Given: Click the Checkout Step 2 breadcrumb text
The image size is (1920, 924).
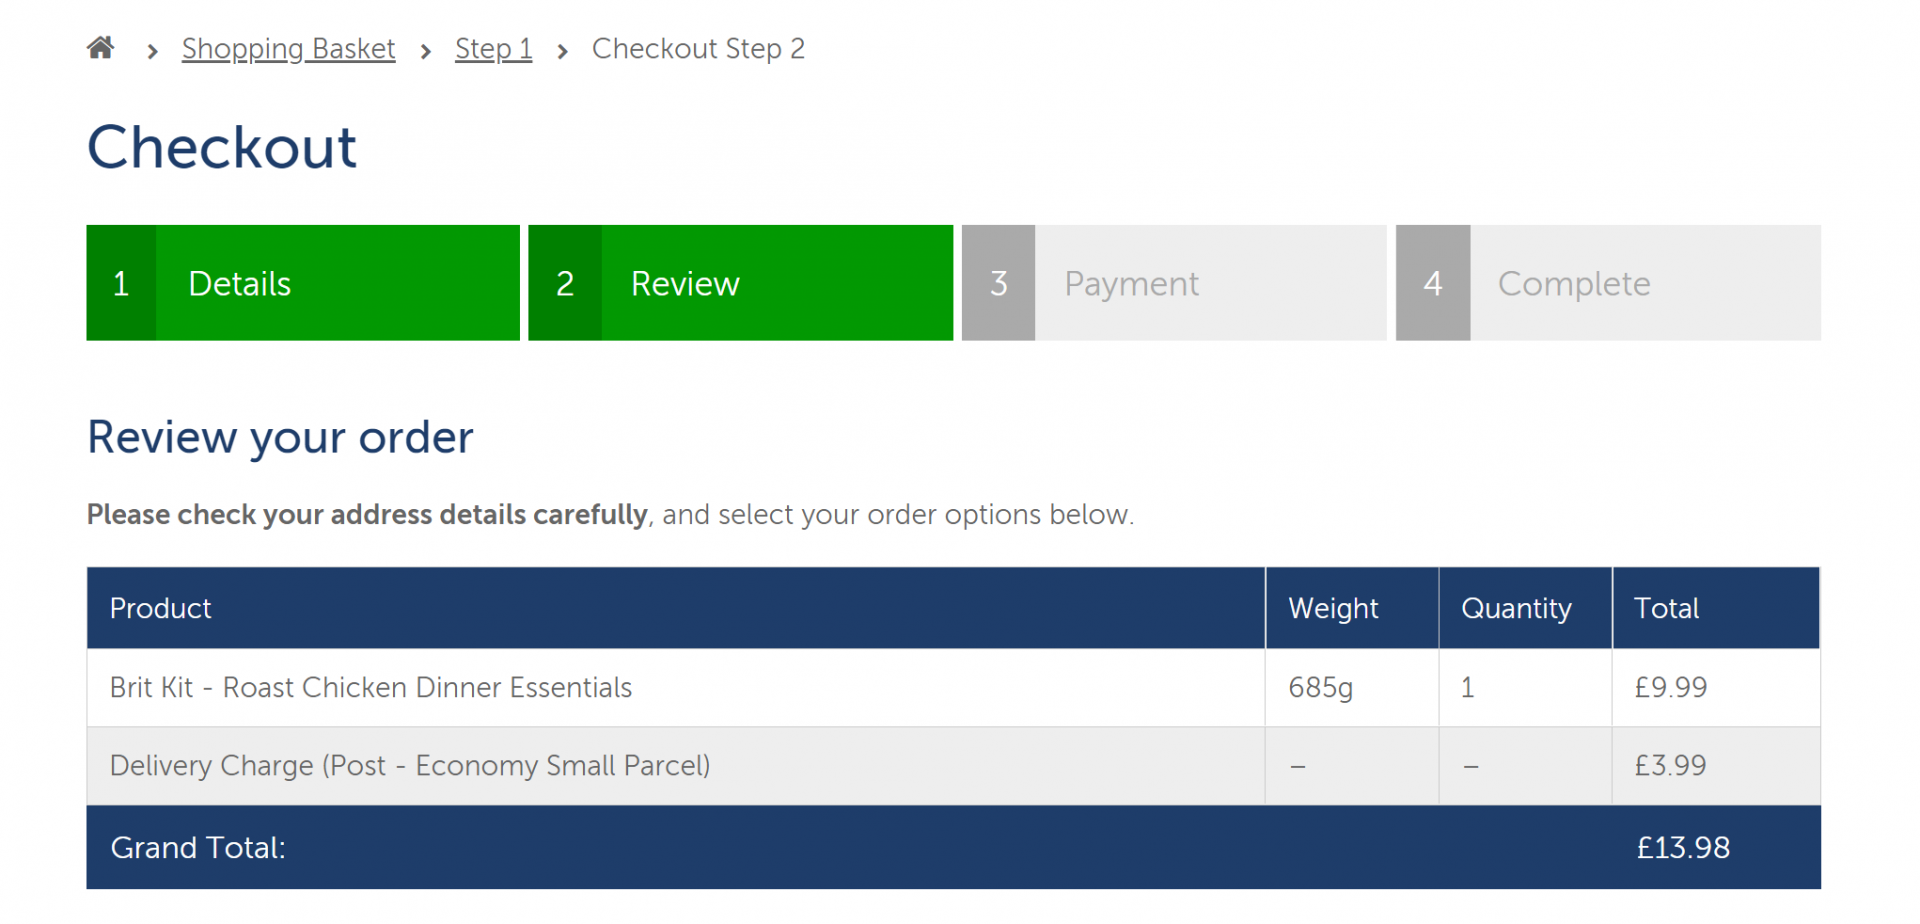Looking at the screenshot, I should [x=698, y=49].
